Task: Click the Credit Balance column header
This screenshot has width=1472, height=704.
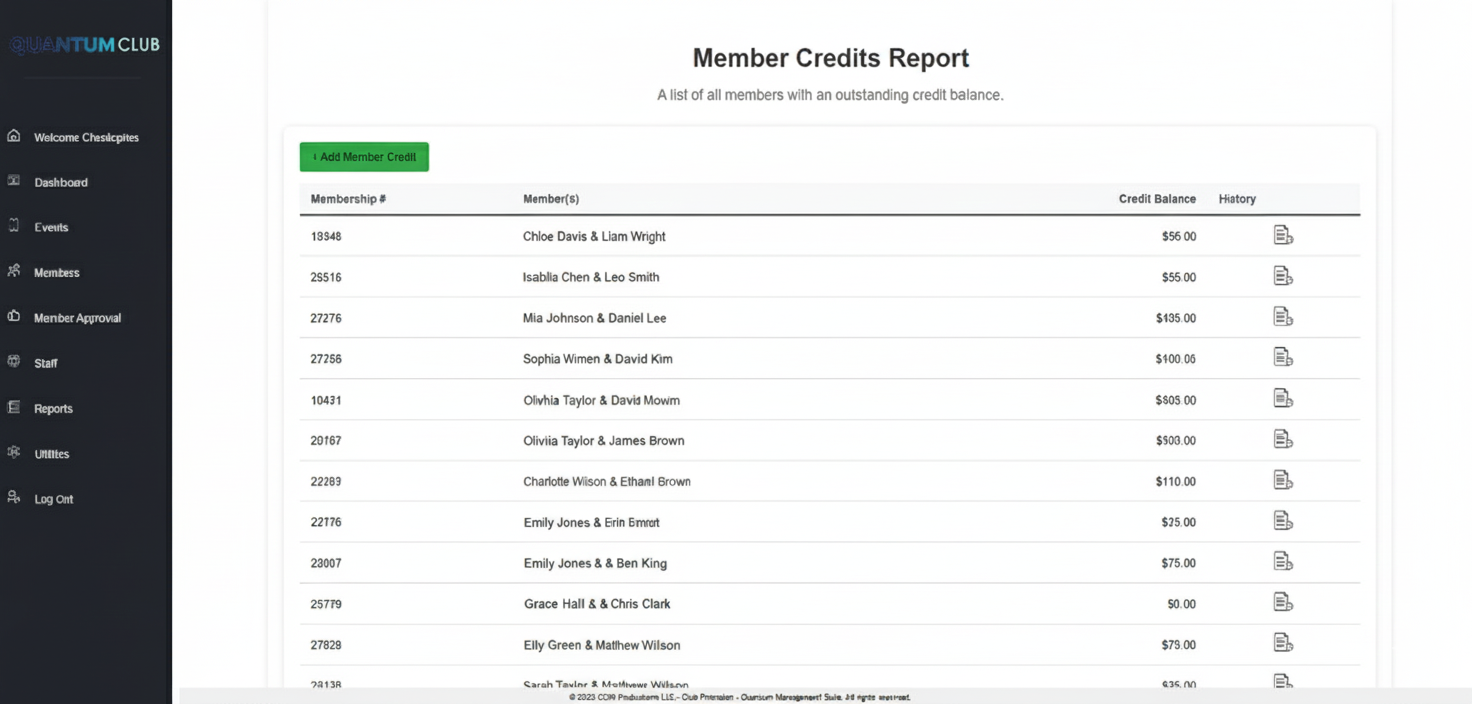Action: coord(1157,198)
